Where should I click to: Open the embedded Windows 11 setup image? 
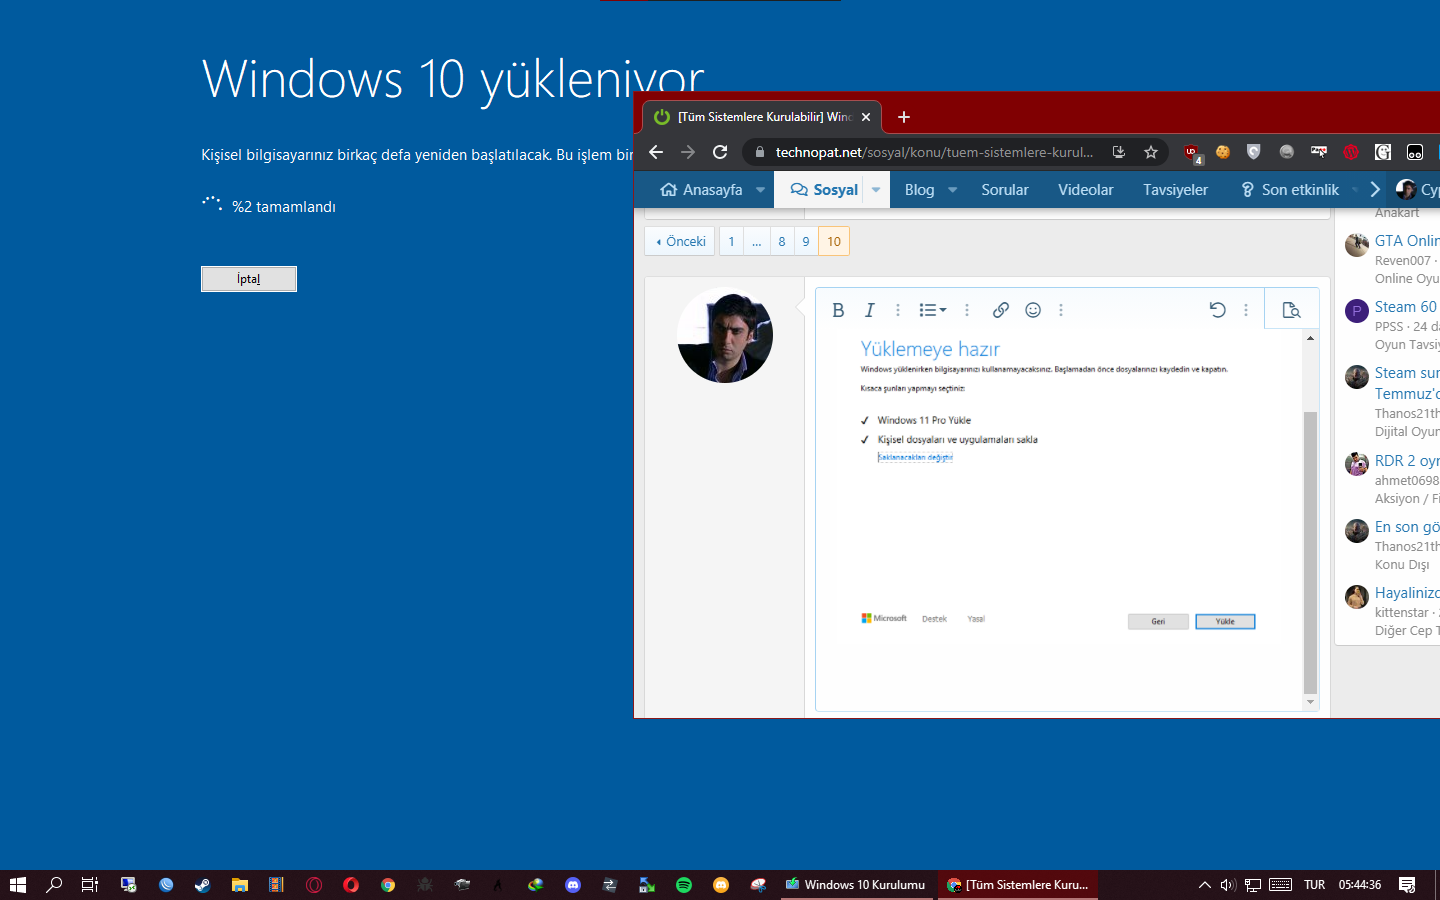tap(1059, 485)
